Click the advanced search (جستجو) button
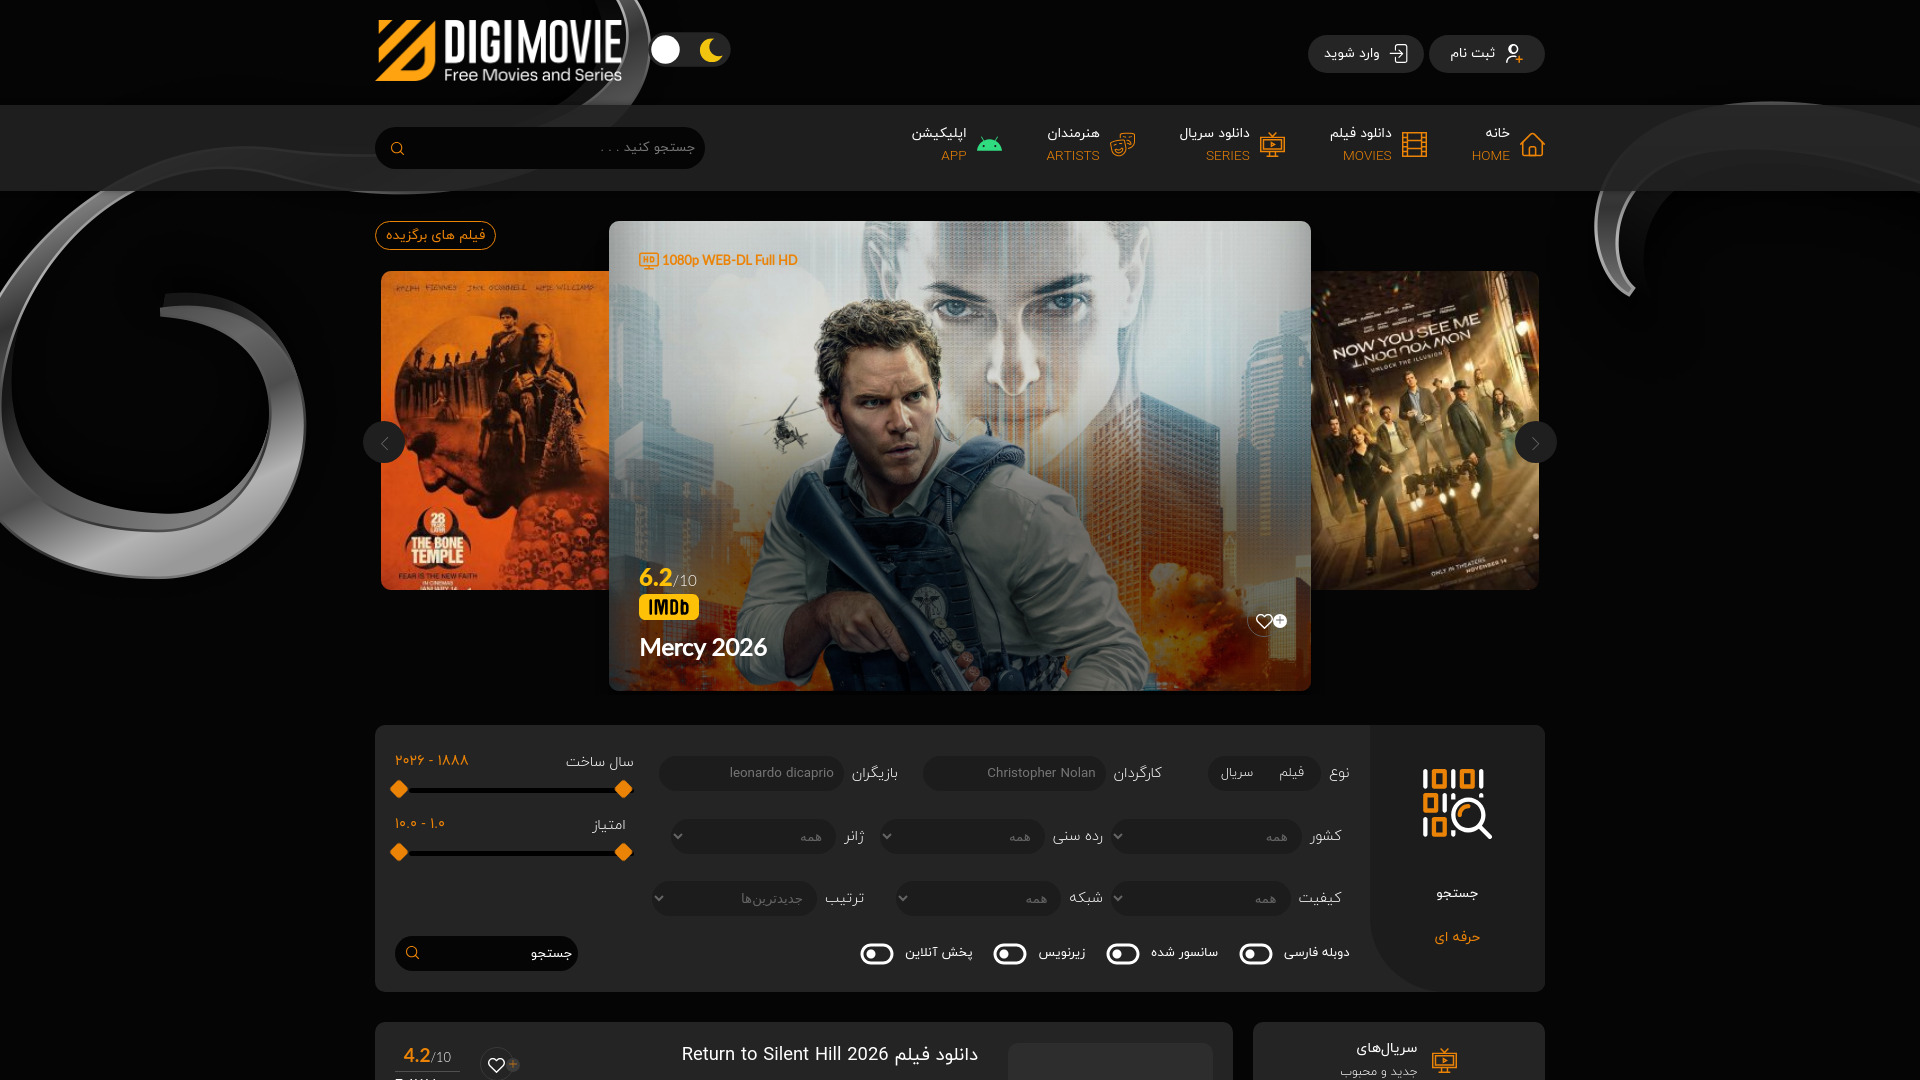Screen dimensions: 1920x1080 [486, 954]
